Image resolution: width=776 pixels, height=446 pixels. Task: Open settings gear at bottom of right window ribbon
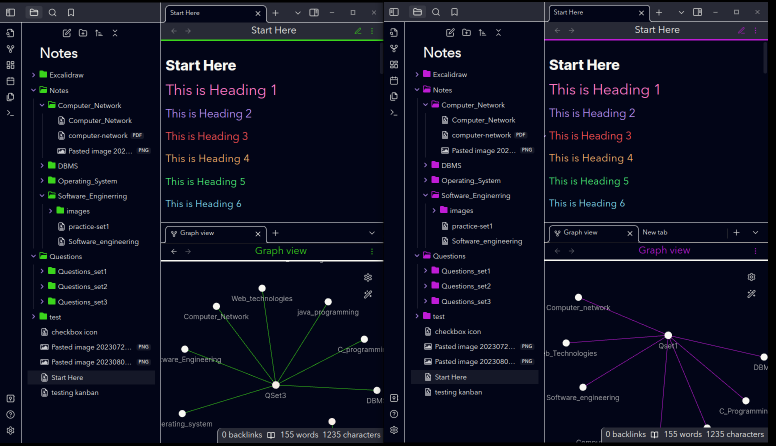point(394,430)
